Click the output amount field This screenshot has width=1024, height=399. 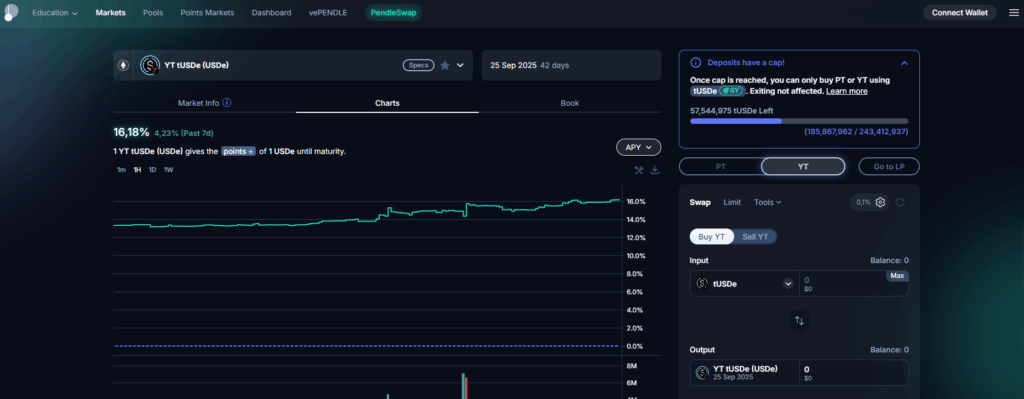(853, 372)
